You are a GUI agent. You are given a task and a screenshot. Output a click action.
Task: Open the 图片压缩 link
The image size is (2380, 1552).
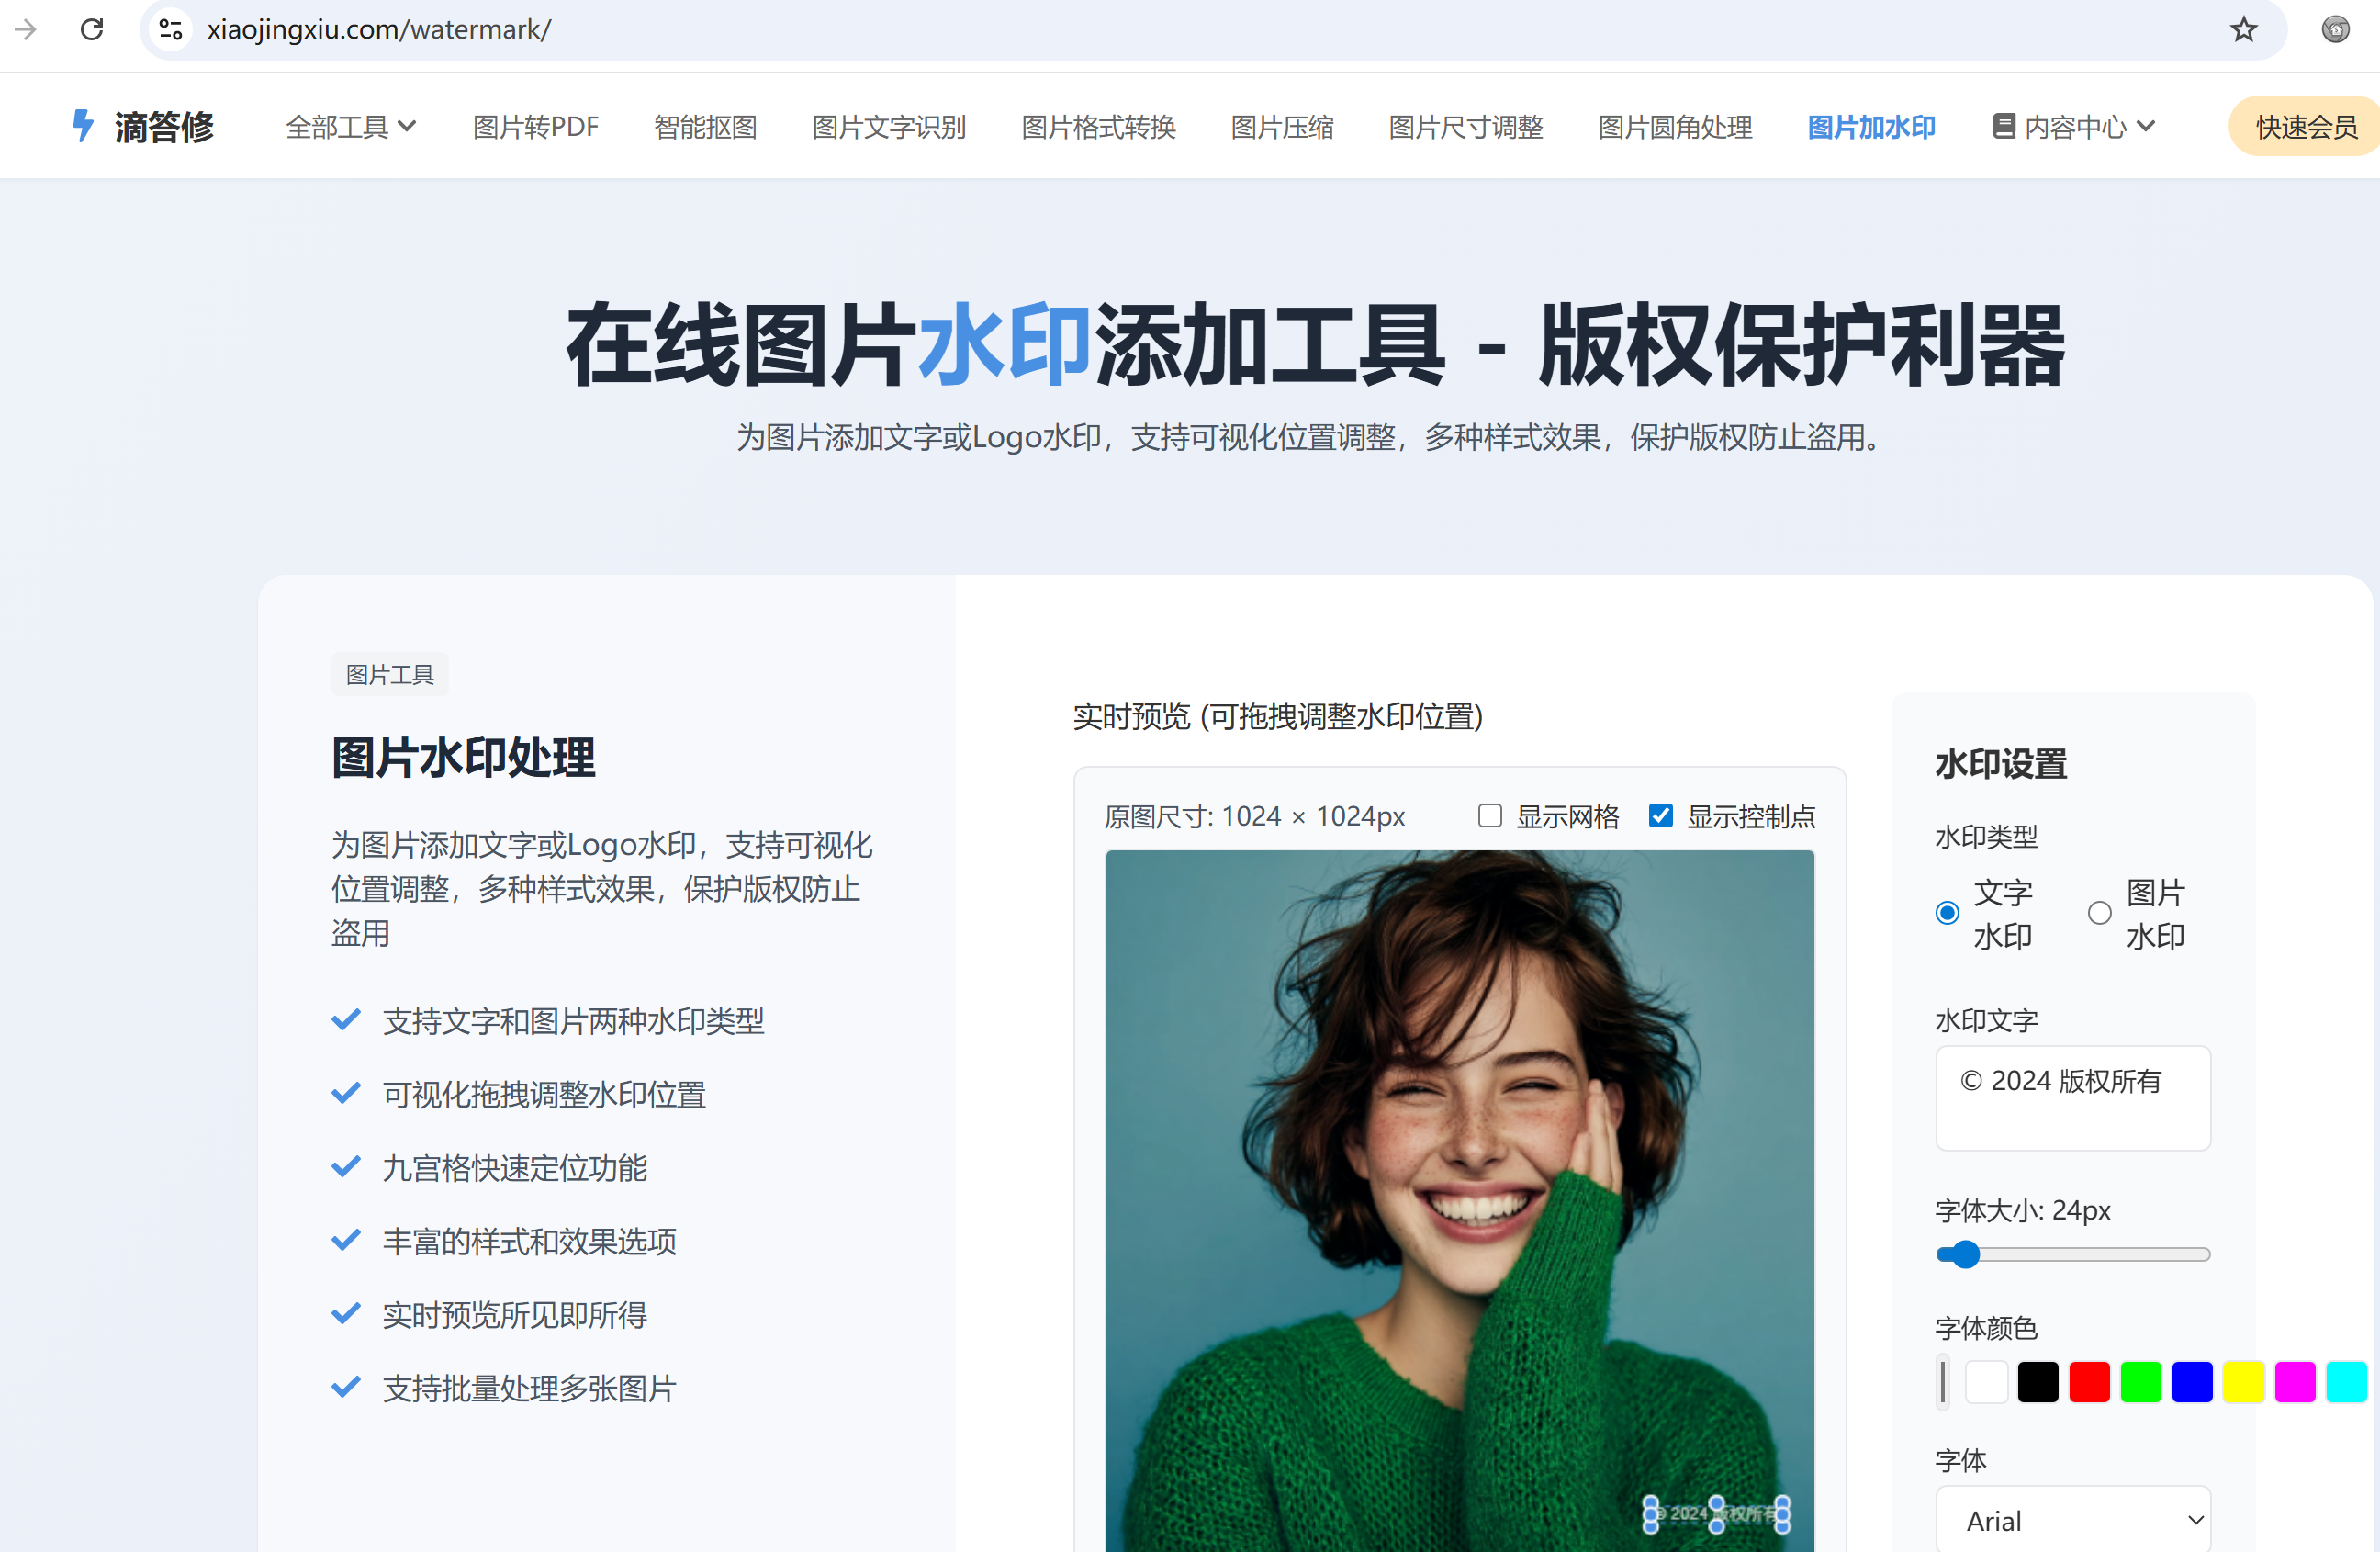1281,127
